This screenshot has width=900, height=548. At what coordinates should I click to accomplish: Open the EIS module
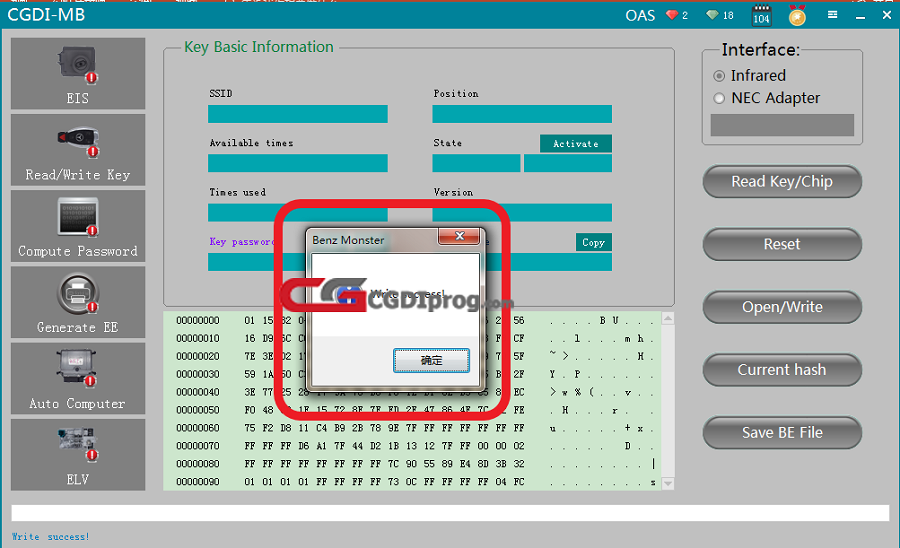coord(77,73)
